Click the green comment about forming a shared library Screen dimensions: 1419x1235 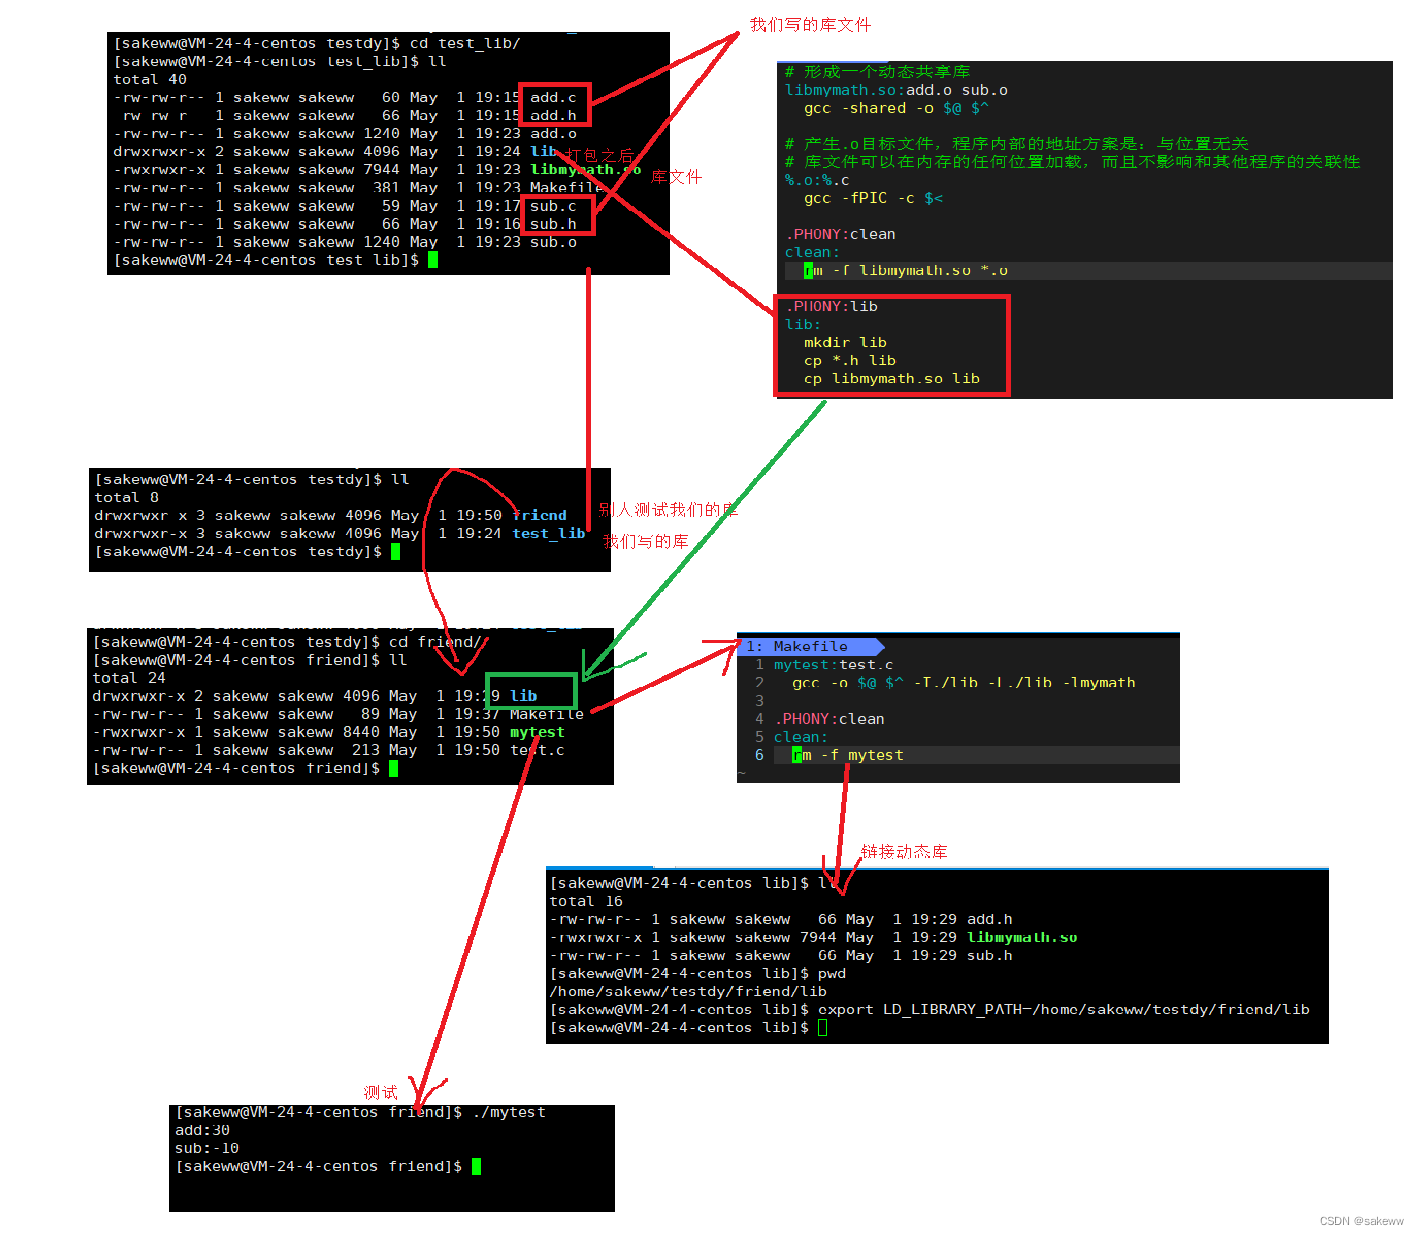877,72
